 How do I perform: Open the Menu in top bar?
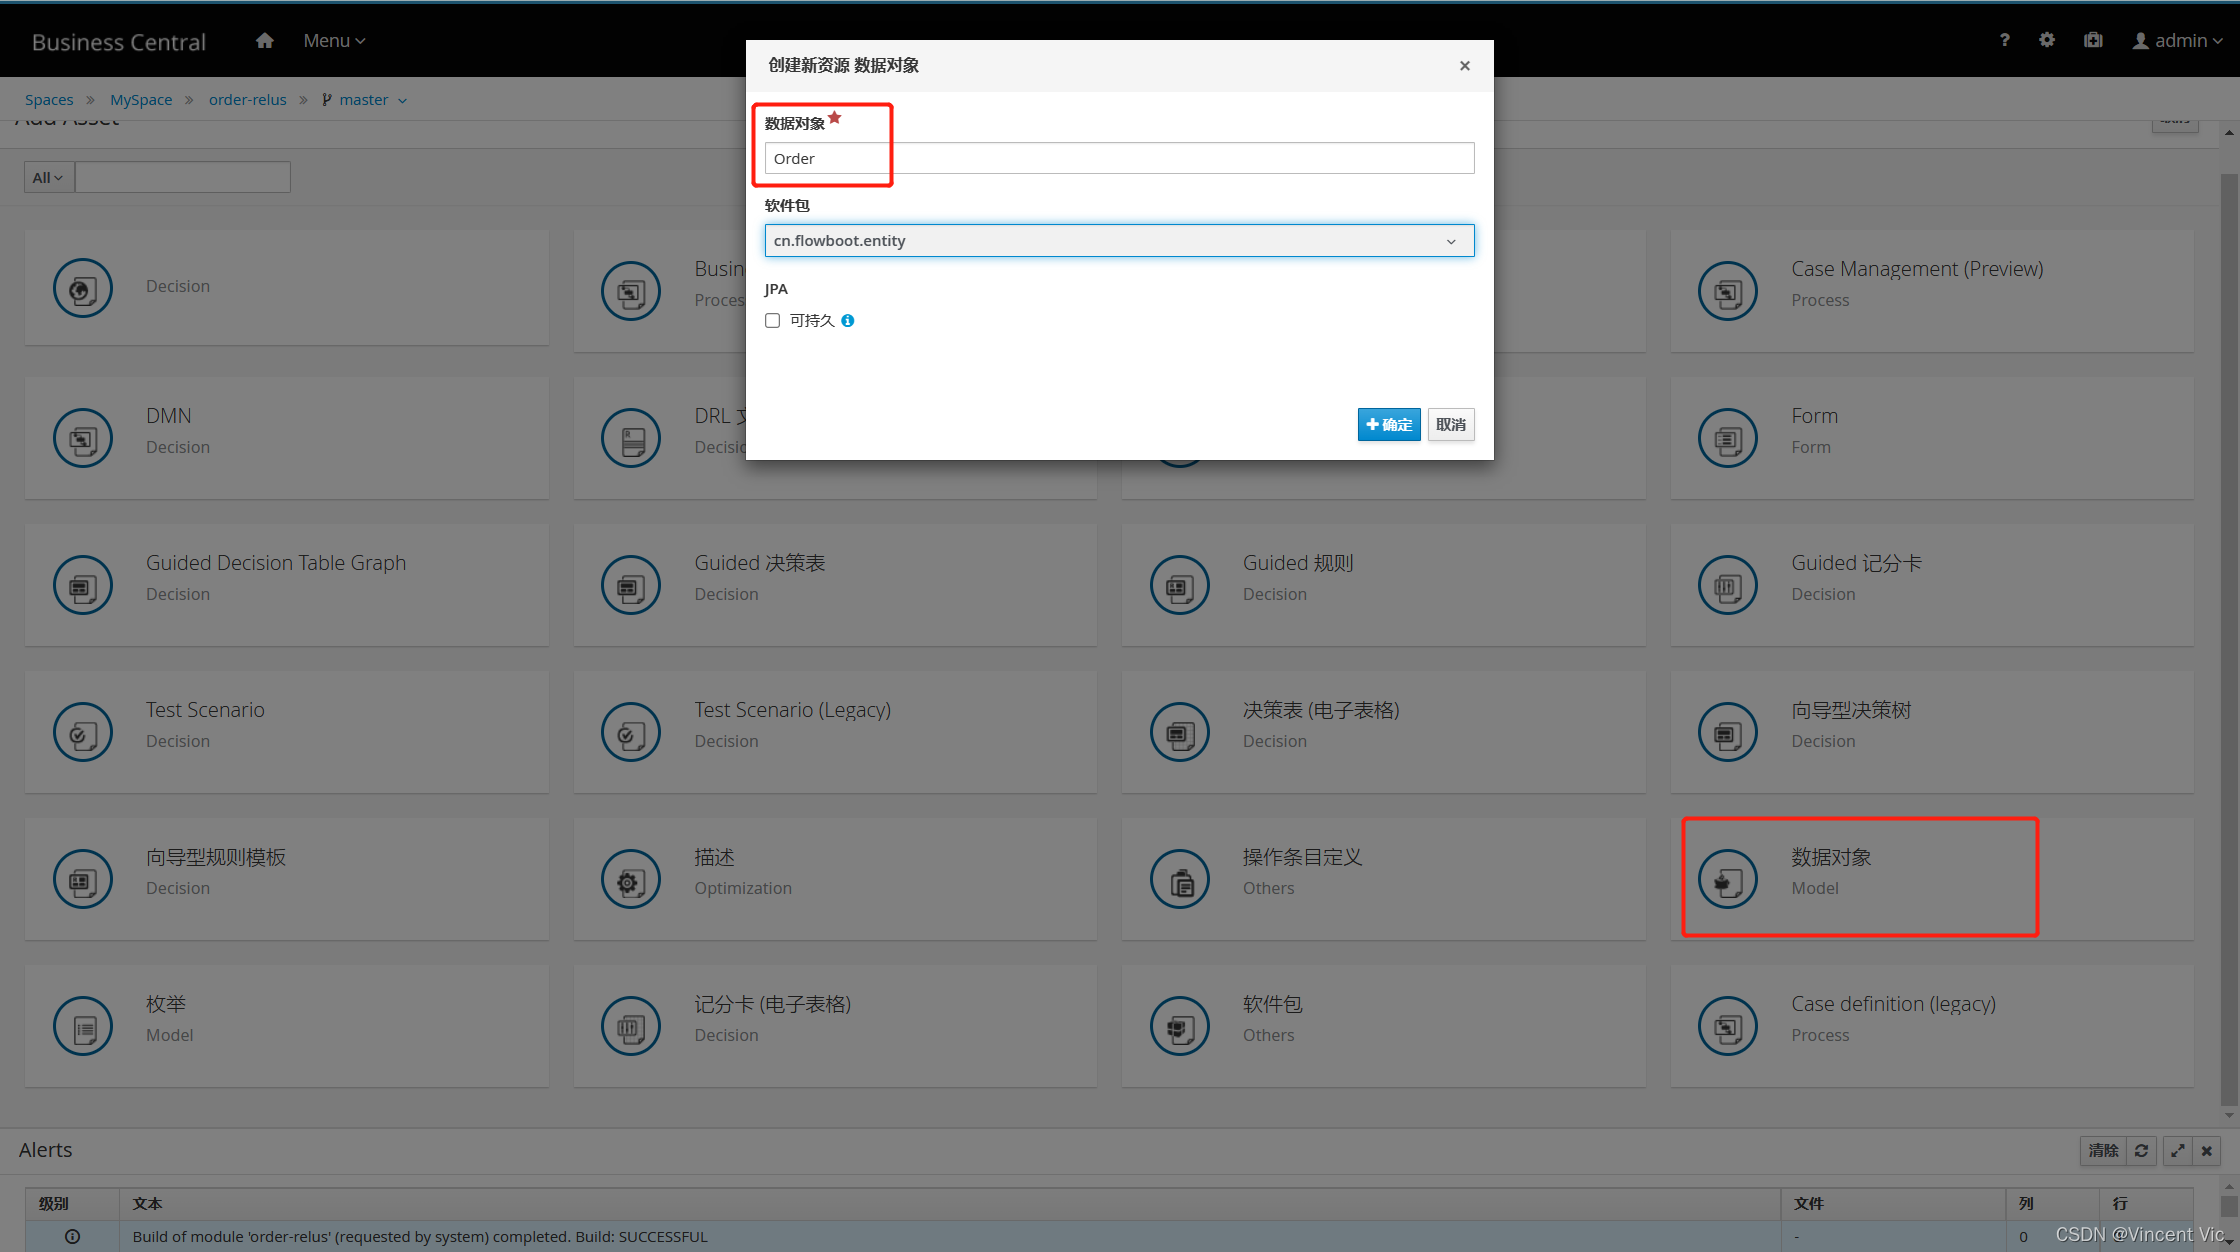(334, 41)
